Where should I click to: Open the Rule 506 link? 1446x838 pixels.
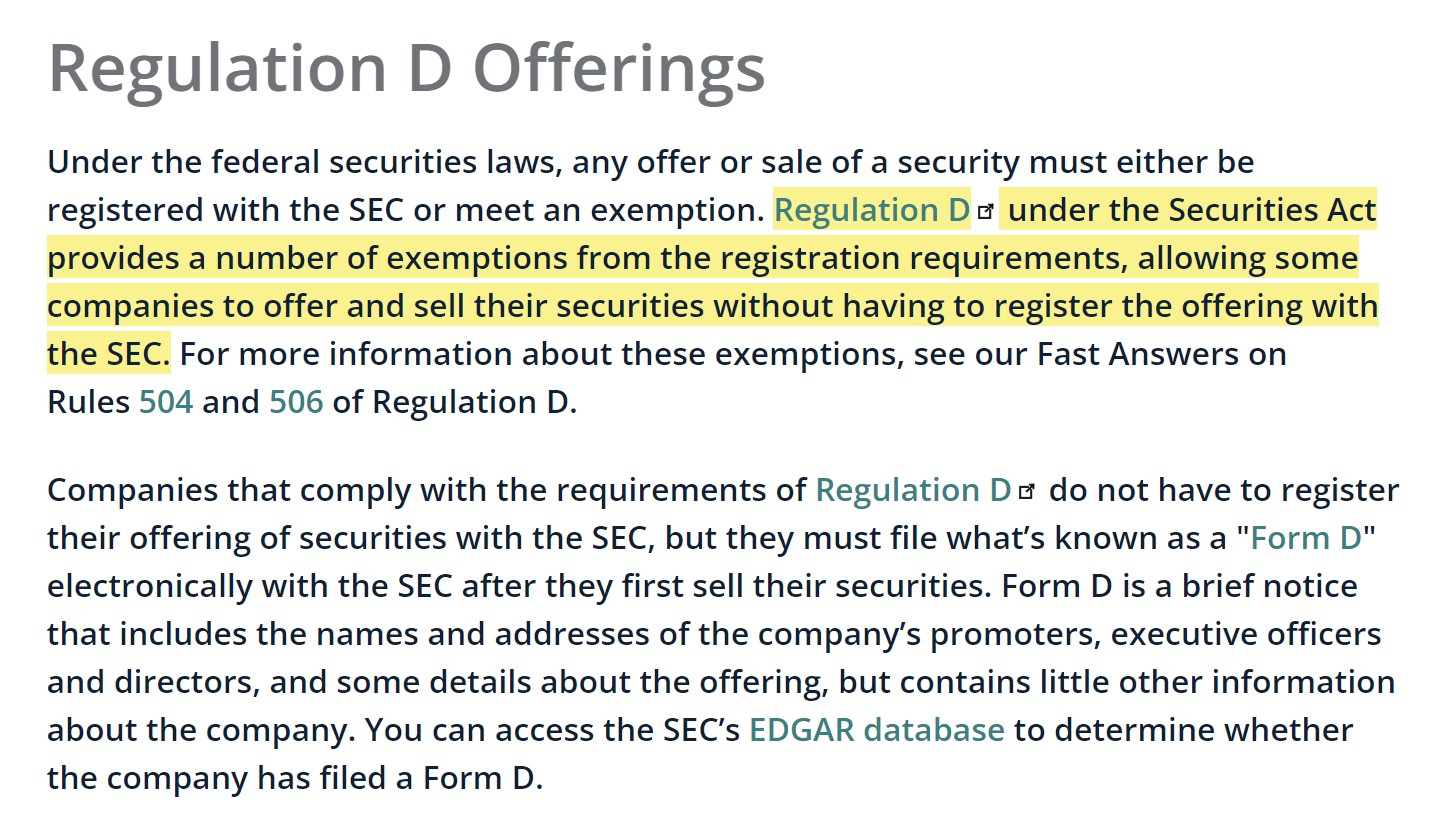pyautogui.click(x=296, y=402)
